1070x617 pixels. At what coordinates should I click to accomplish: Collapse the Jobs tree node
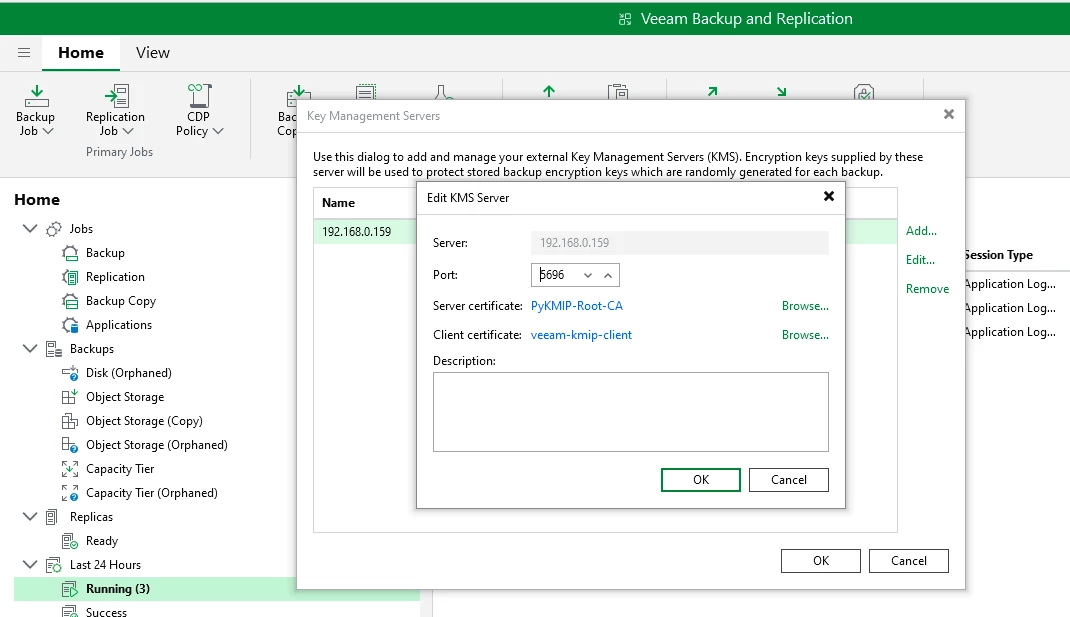(x=29, y=229)
